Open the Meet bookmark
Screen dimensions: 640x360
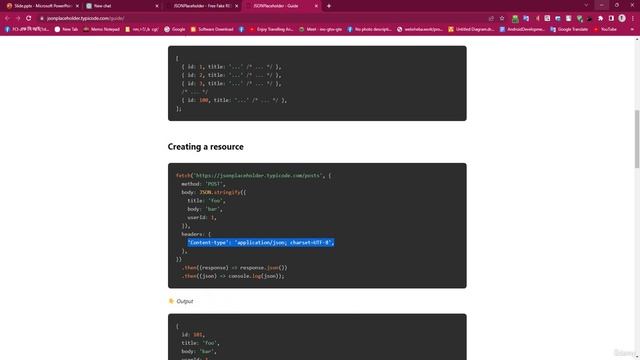pos(321,29)
